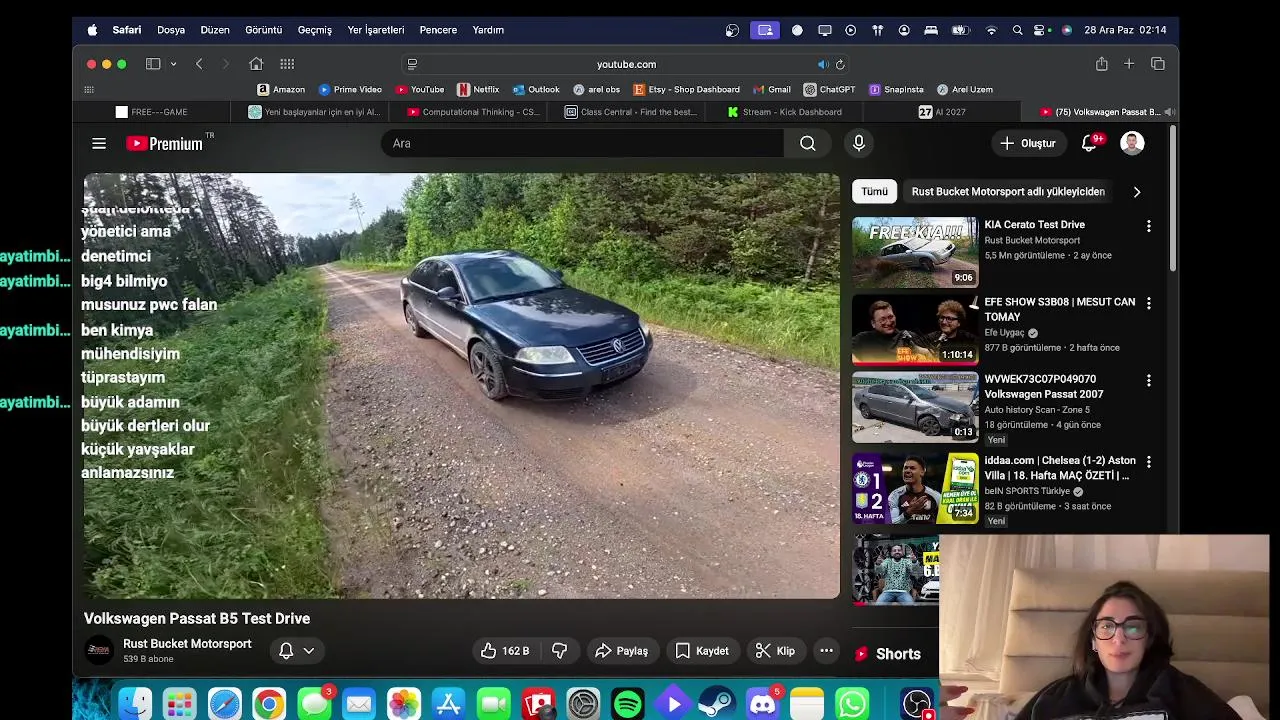Screen dimensions: 1280x720
Task: Open Rust Bucket Motorsport channel avatar
Action: [x=99, y=650]
